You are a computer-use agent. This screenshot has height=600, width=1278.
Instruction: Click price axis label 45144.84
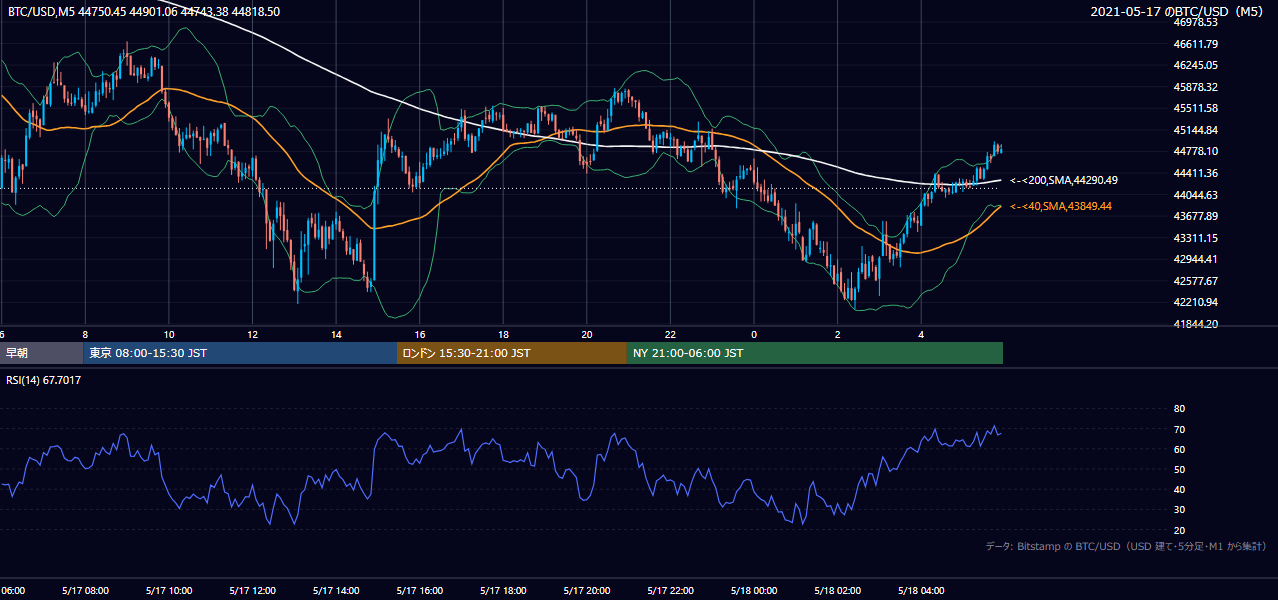click(1196, 130)
